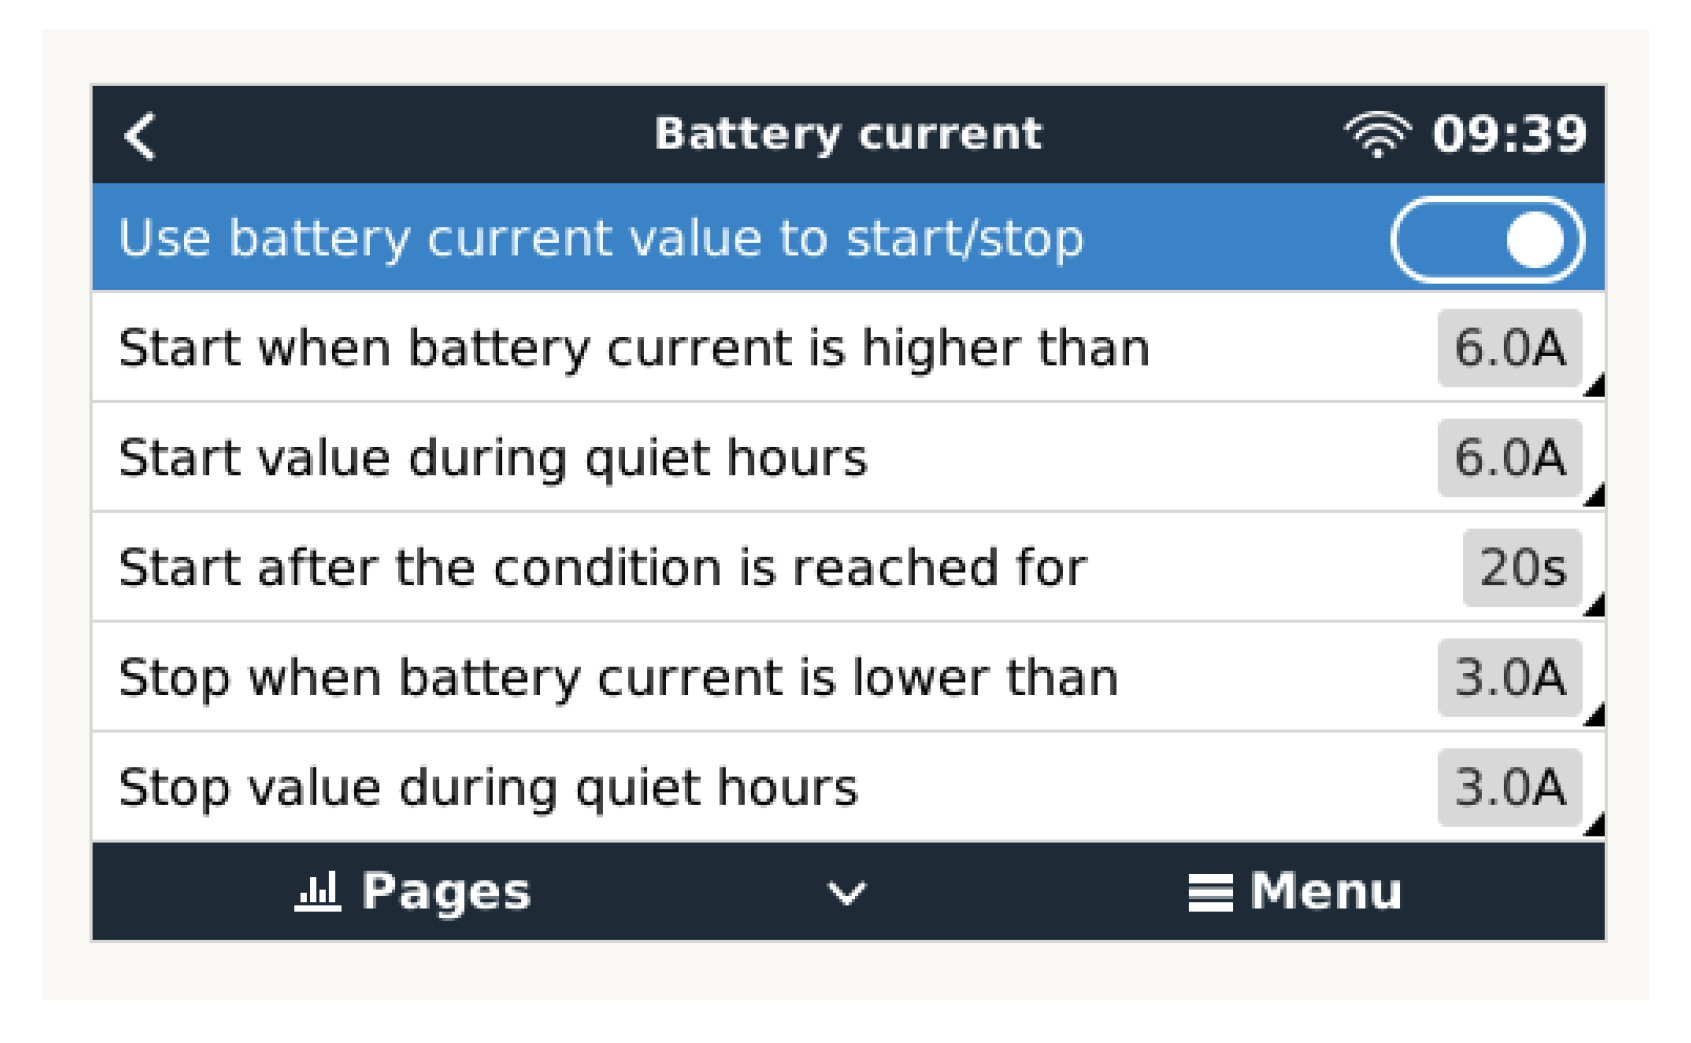Click the WiFi signal icon
This screenshot has width=1691, height=1043.
[1377, 135]
